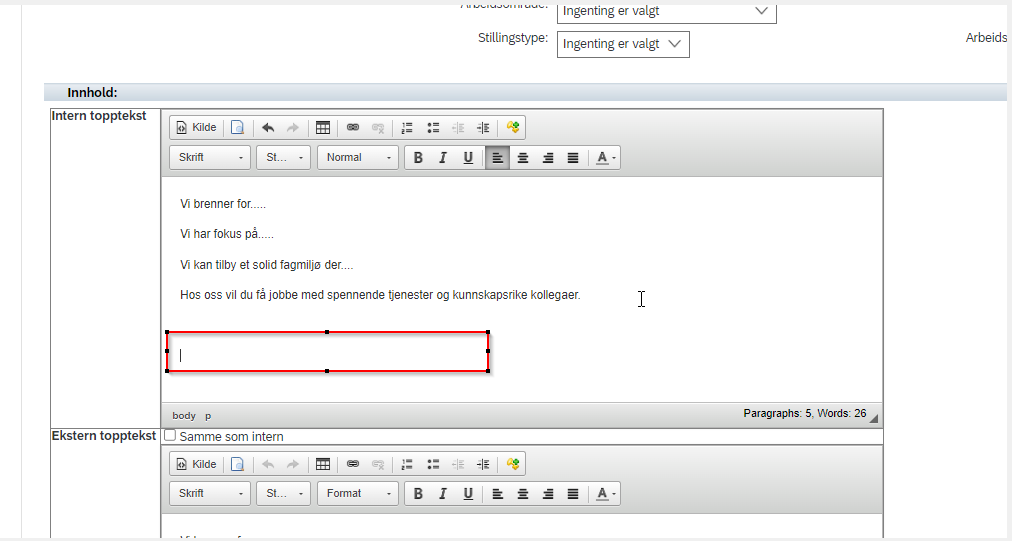Select 'p' in the editor element path
The height and width of the screenshot is (541, 1012).
click(208, 416)
